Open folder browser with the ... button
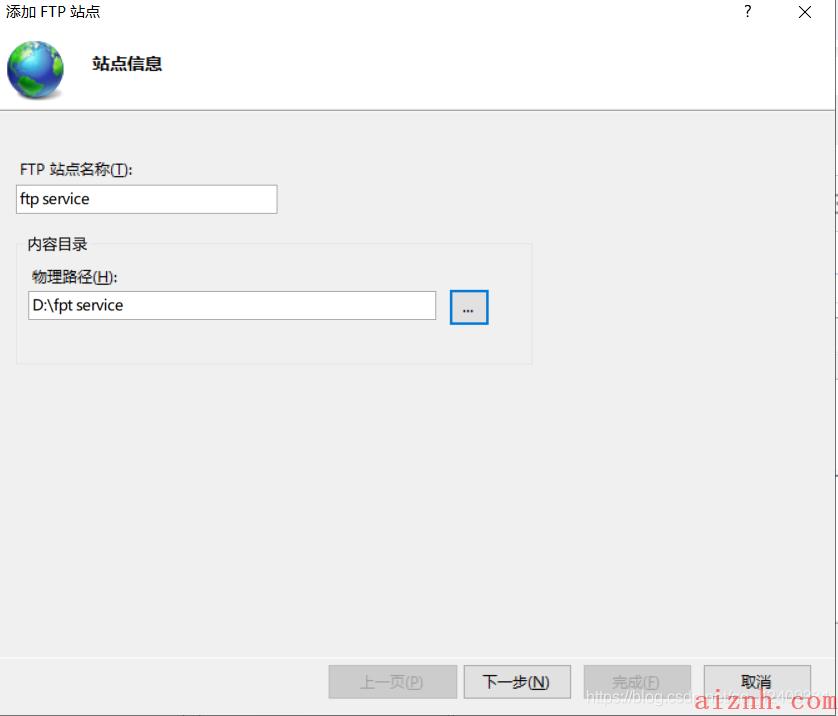The width and height of the screenshot is (838, 716). pyautogui.click(x=469, y=307)
